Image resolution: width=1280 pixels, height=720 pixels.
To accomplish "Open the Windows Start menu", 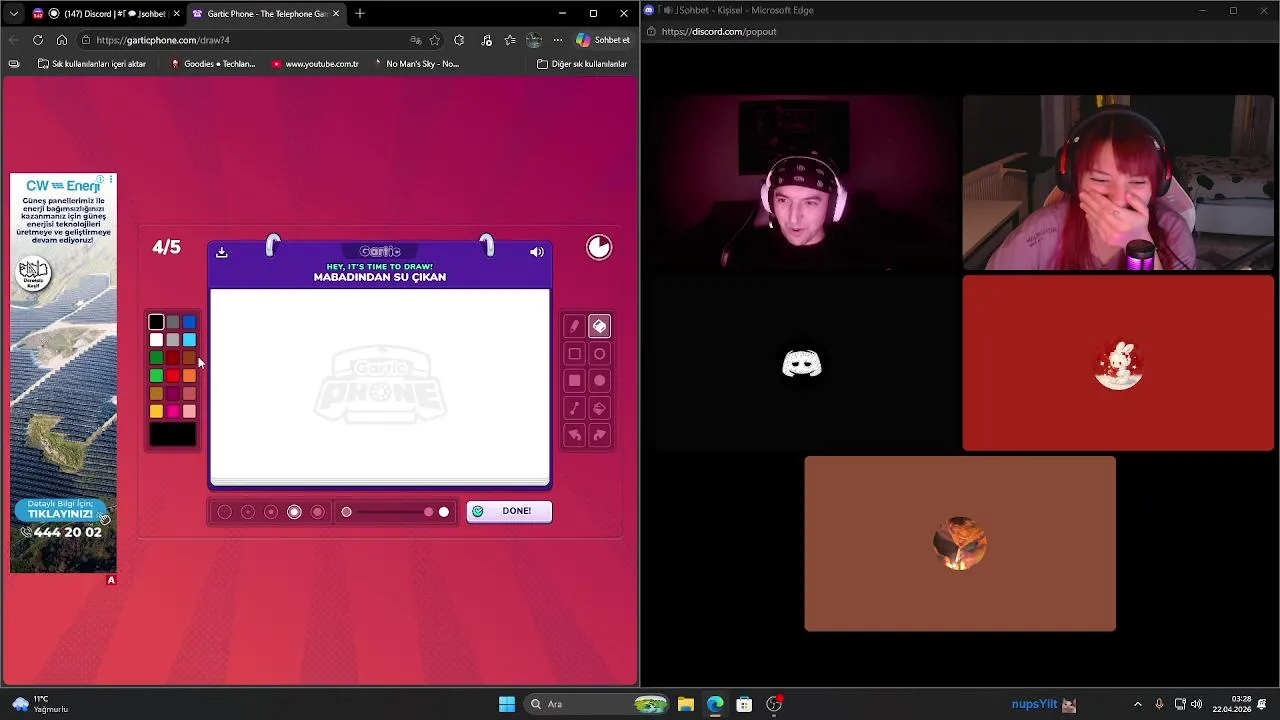I will [507, 704].
